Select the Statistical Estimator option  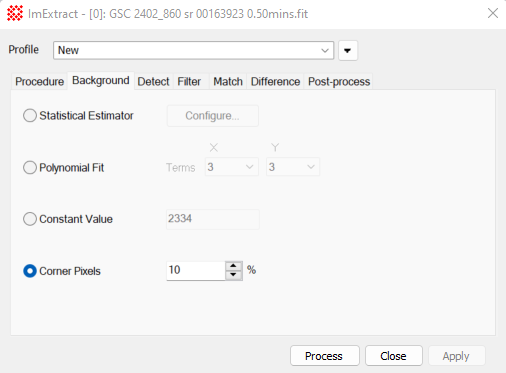[30, 116]
